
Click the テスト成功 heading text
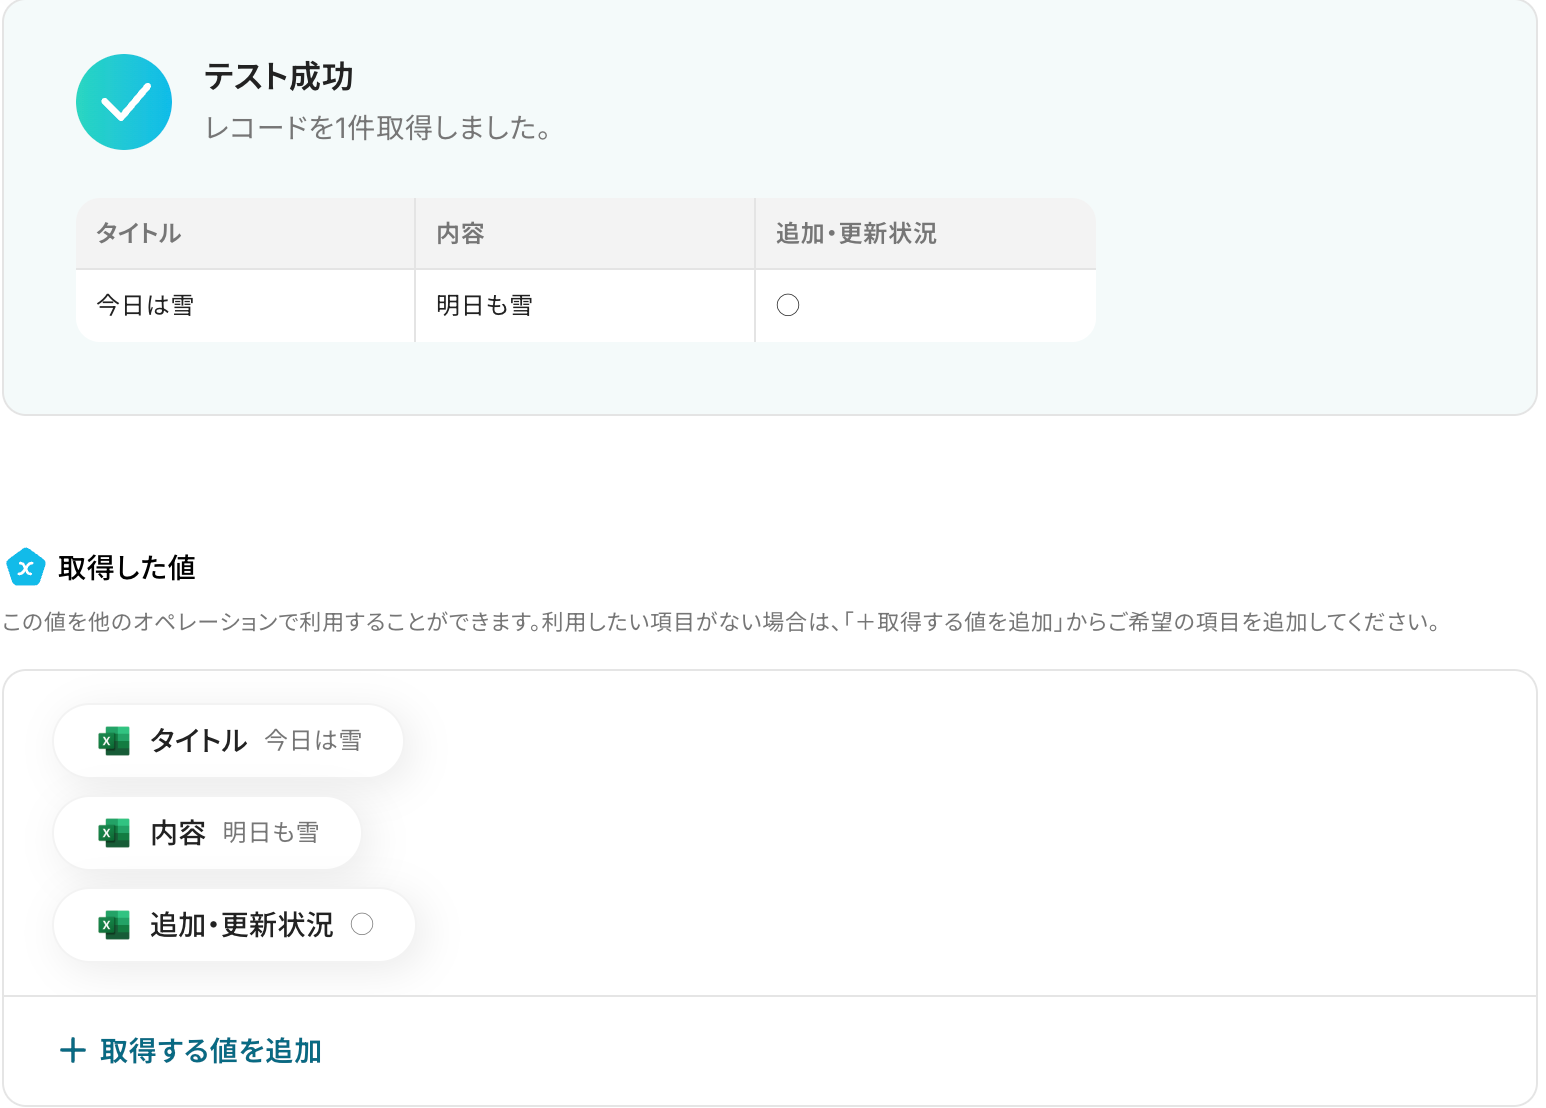pos(279,77)
